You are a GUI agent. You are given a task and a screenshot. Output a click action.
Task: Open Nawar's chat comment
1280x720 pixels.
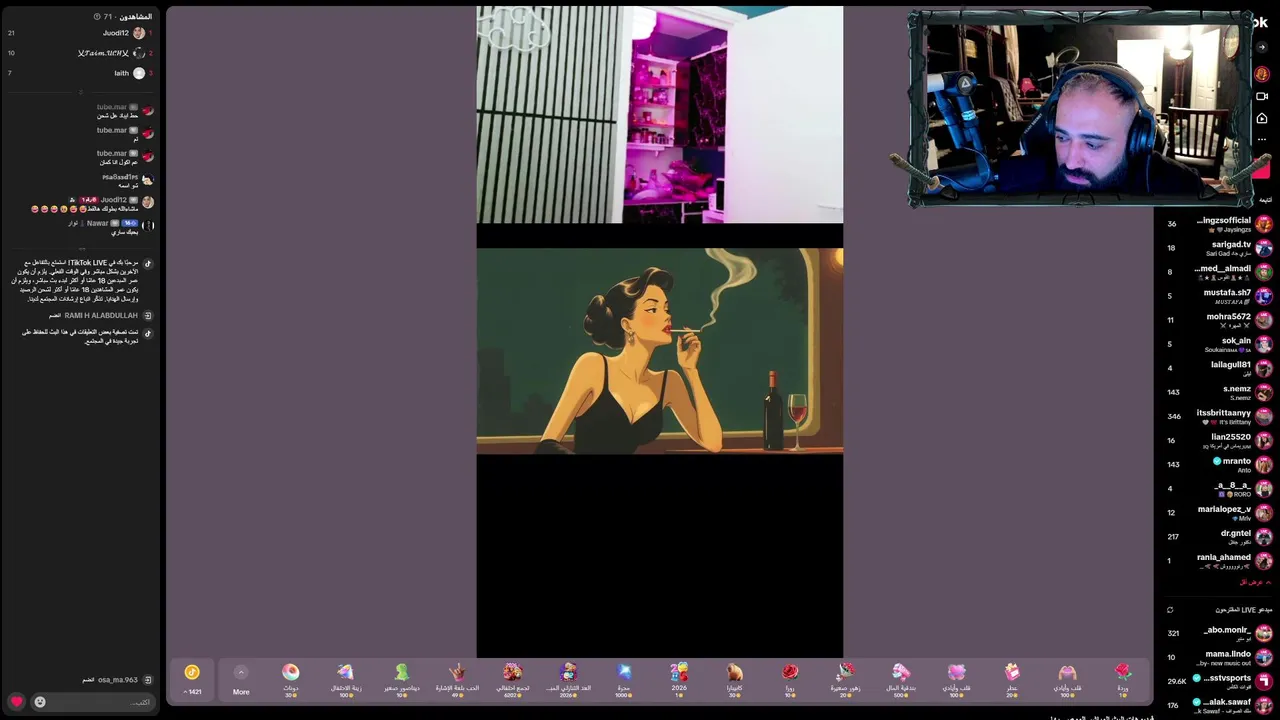pos(110,227)
